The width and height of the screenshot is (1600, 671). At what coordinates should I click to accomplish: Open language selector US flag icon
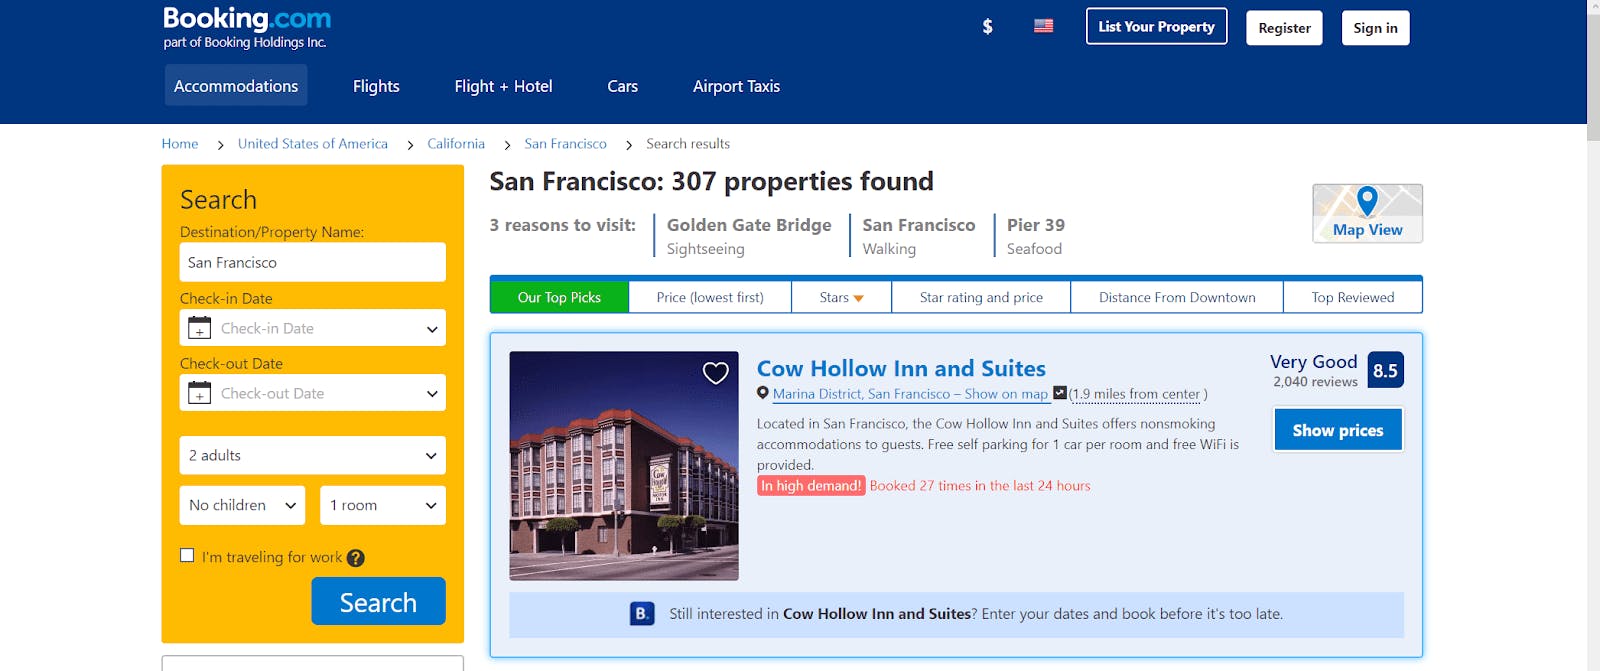pos(1043,26)
